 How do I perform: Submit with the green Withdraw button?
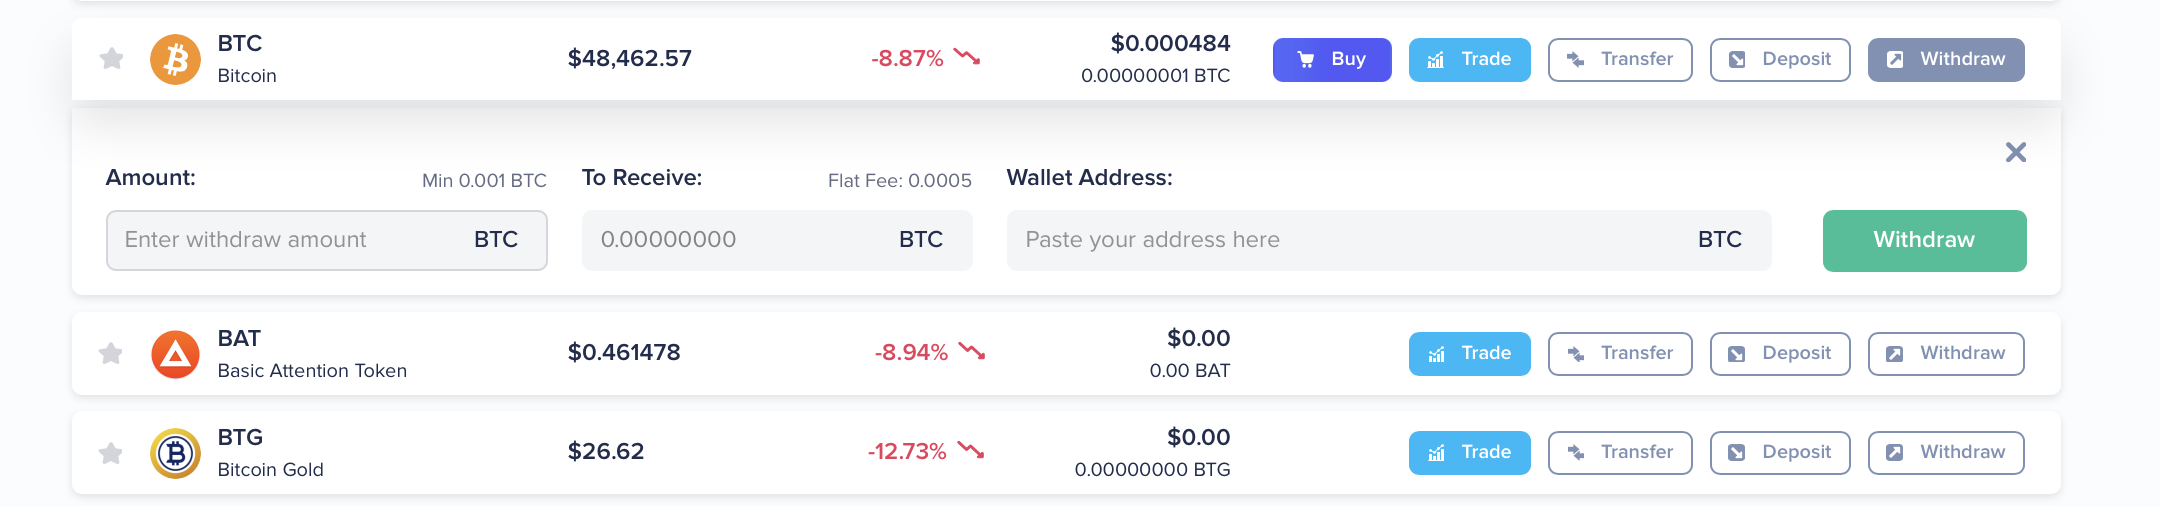point(1924,241)
